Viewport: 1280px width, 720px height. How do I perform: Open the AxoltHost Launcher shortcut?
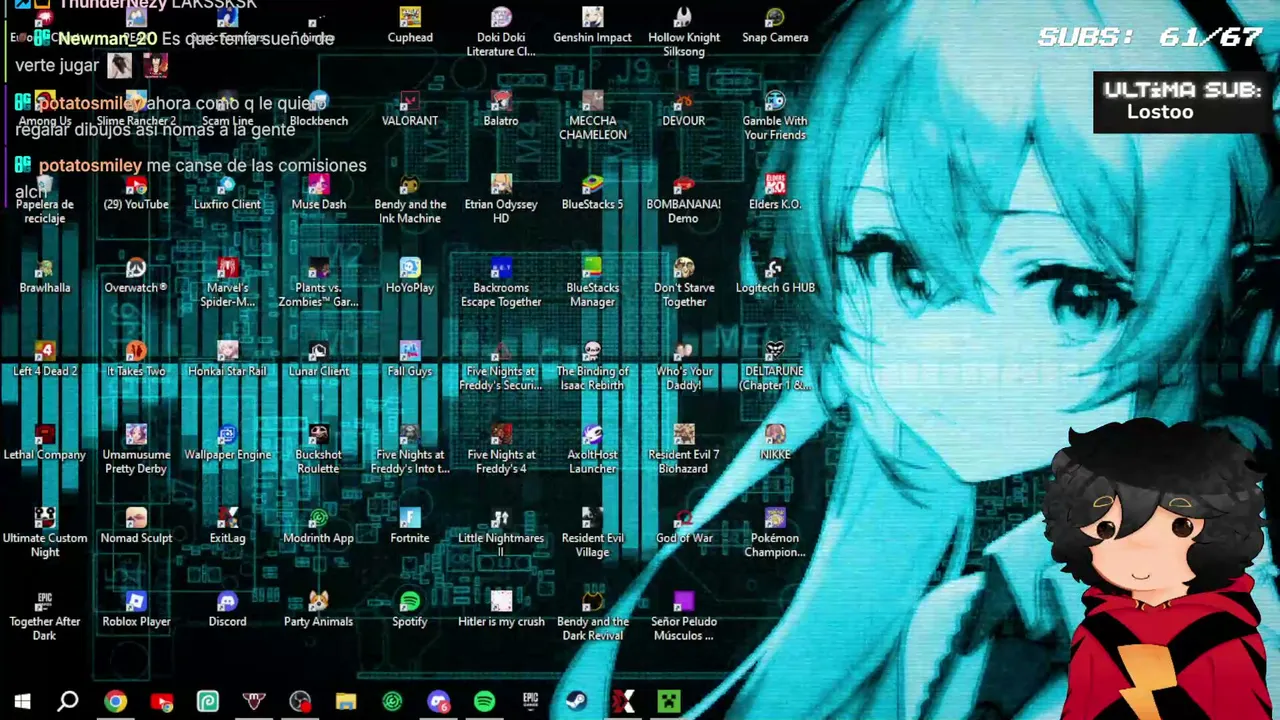pyautogui.click(x=593, y=450)
